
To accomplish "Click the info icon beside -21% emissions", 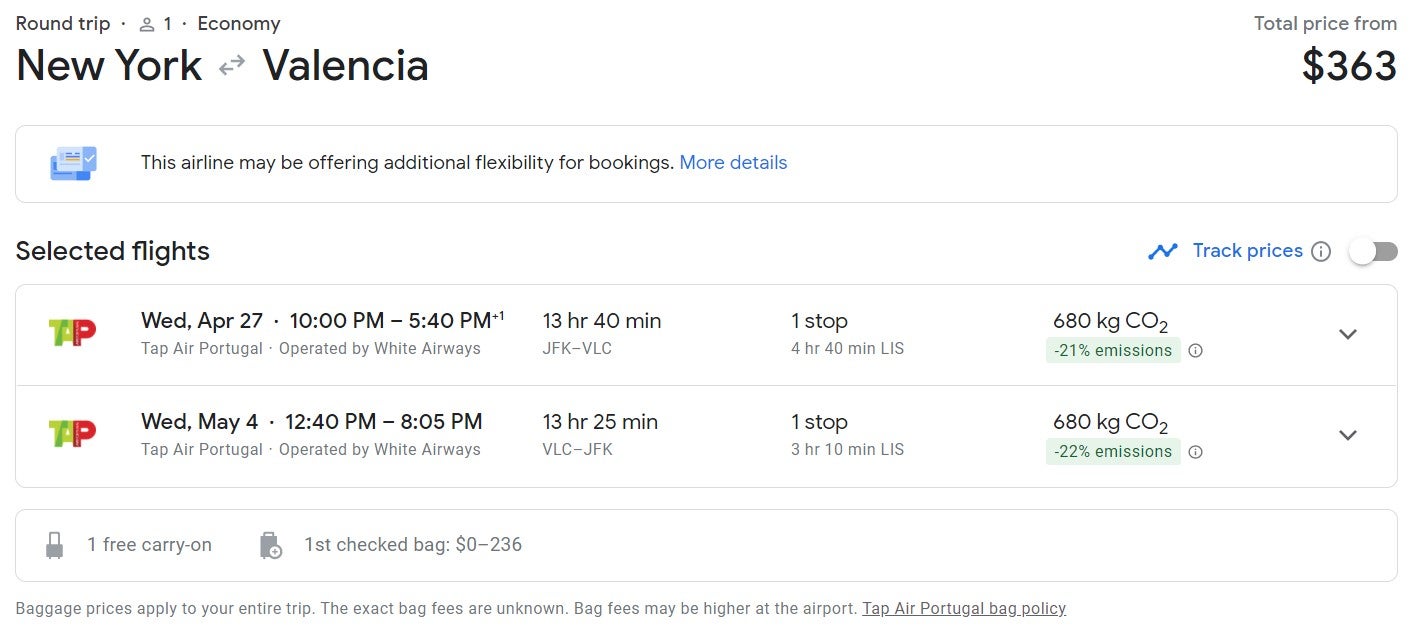I will pyautogui.click(x=1195, y=351).
